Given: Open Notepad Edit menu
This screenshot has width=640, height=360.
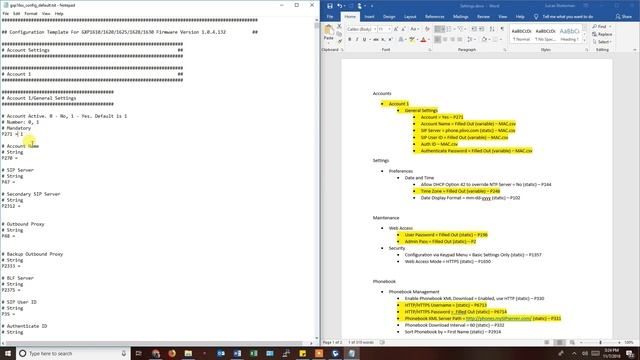Looking at the screenshot, I should [16, 13].
